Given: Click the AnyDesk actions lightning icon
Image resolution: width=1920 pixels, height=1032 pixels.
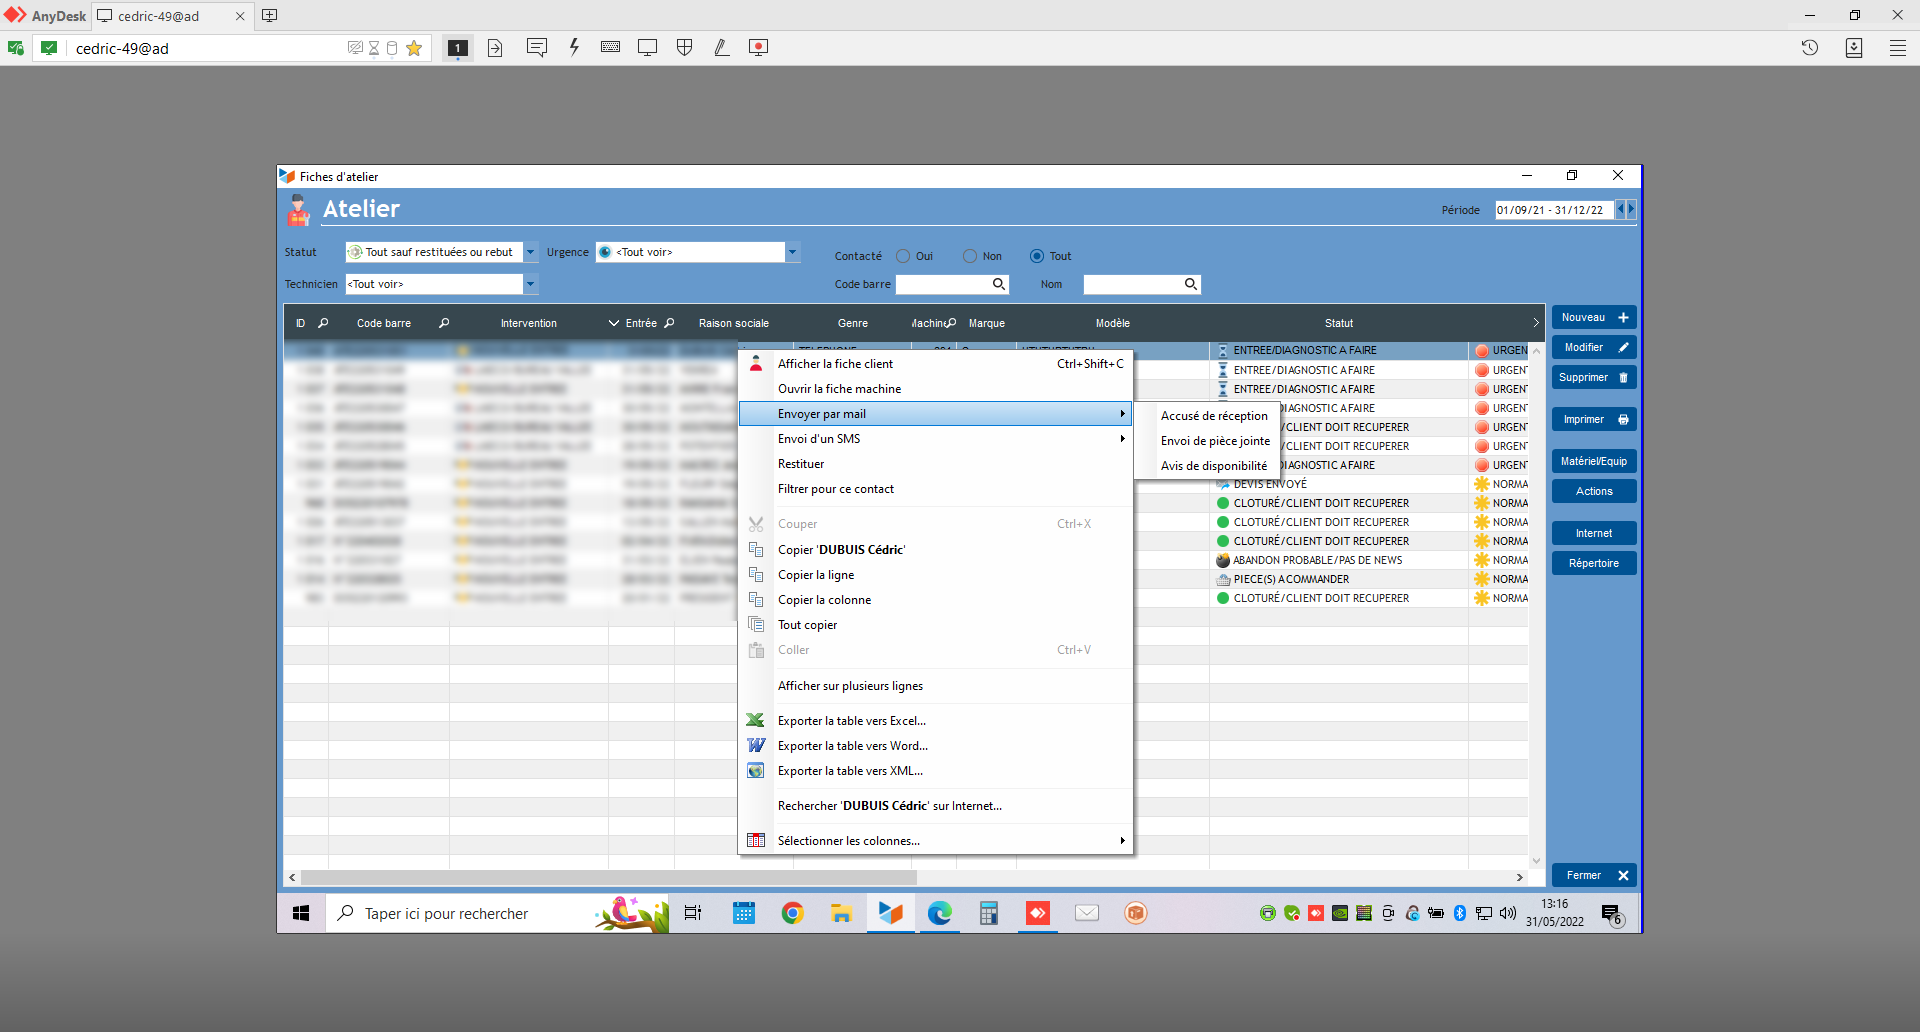Looking at the screenshot, I should point(574,47).
